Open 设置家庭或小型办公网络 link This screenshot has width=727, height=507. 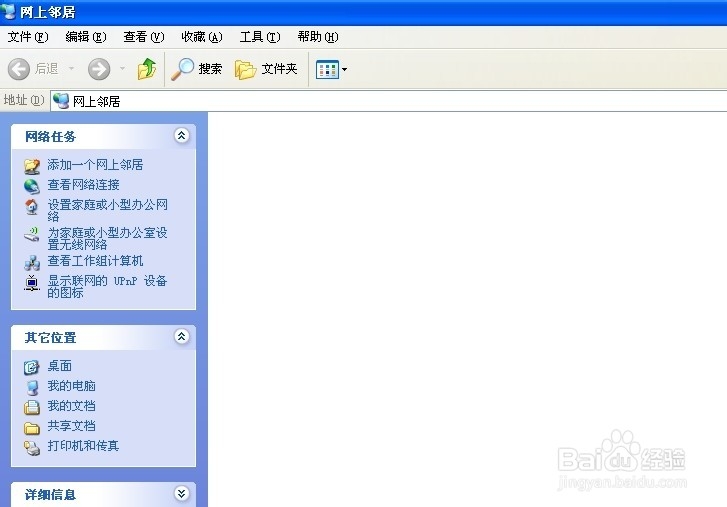pyautogui.click(x=108, y=210)
